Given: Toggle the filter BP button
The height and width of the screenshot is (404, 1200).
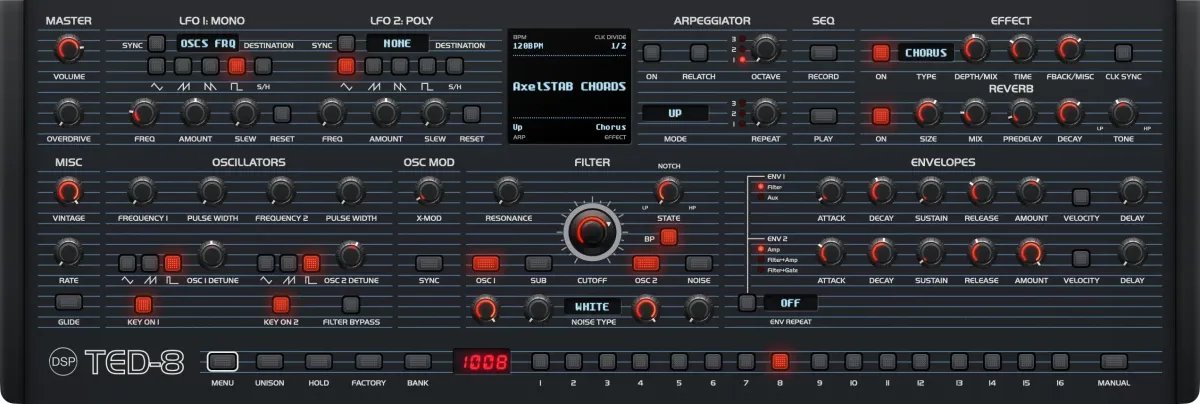Looking at the screenshot, I should coord(669,237).
